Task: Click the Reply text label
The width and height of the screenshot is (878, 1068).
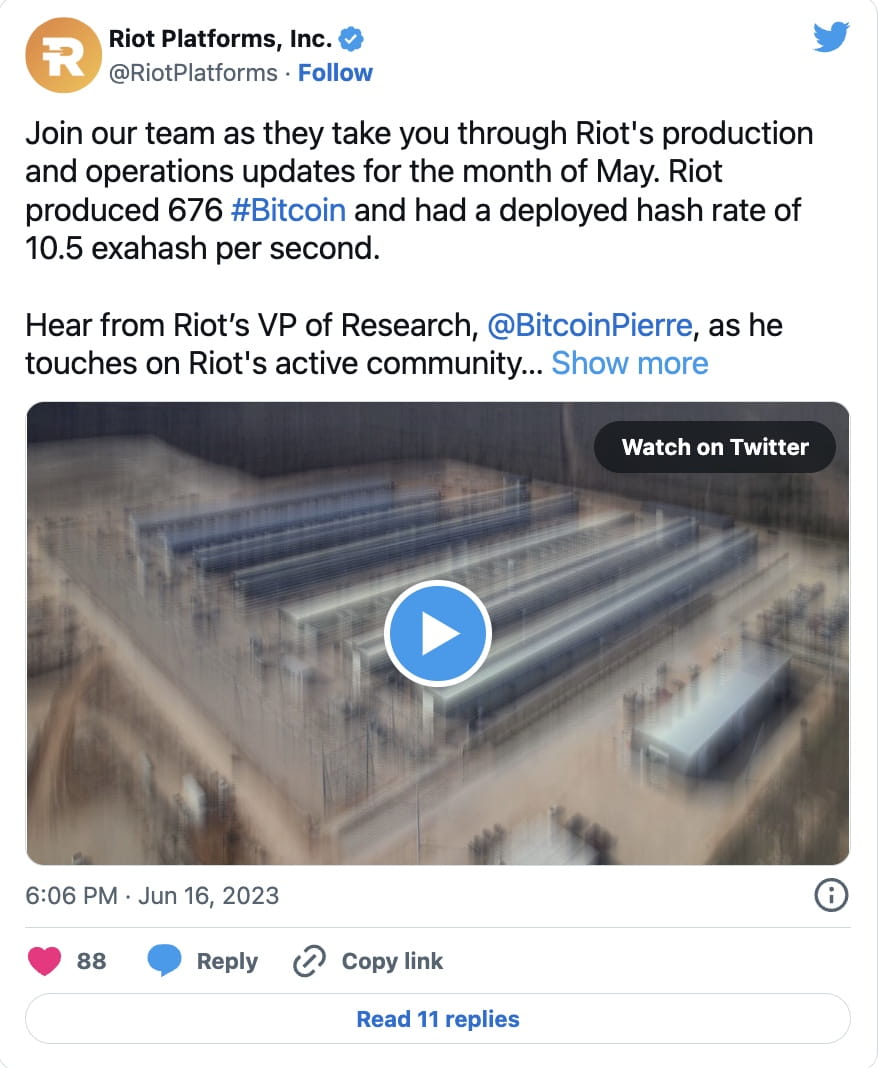Action: pos(228,961)
